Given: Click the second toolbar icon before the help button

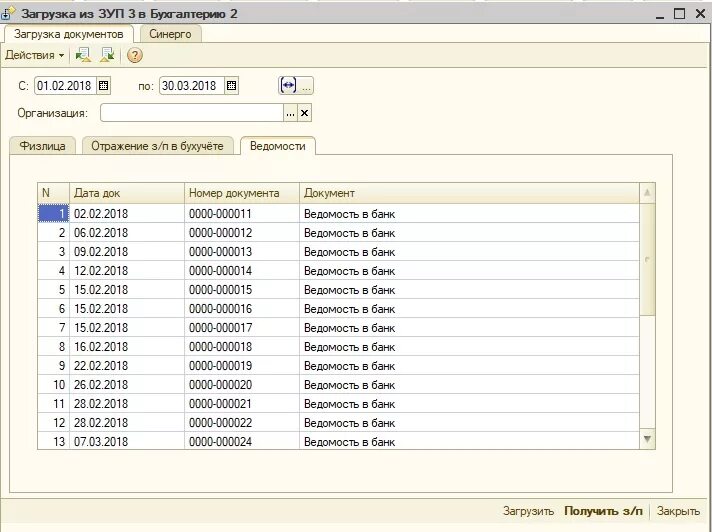Looking at the screenshot, I should pos(108,55).
